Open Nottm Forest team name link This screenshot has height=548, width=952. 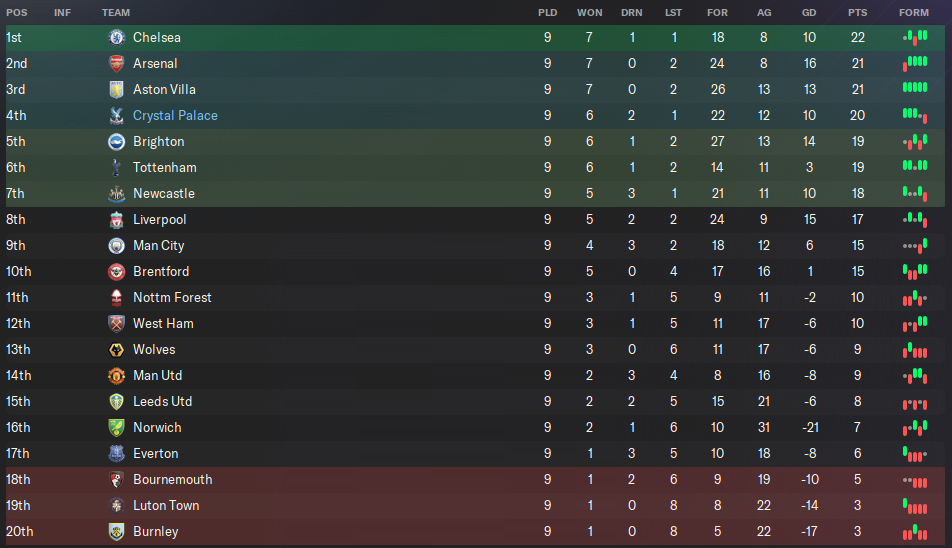(172, 297)
